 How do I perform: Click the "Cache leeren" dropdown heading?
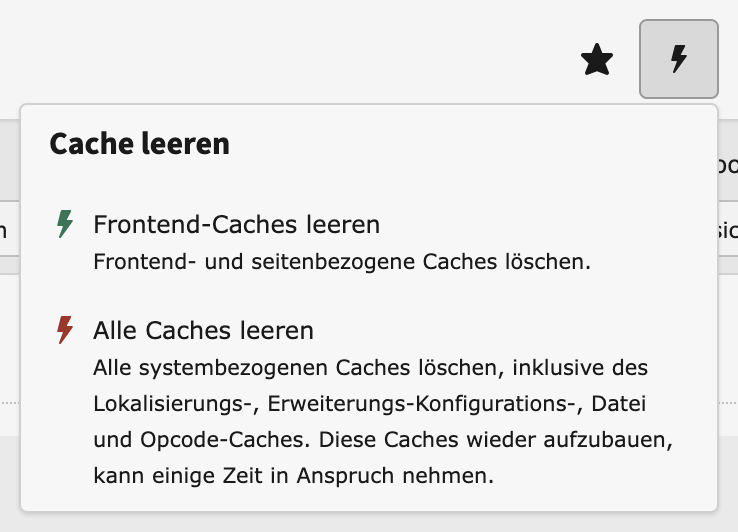point(139,144)
